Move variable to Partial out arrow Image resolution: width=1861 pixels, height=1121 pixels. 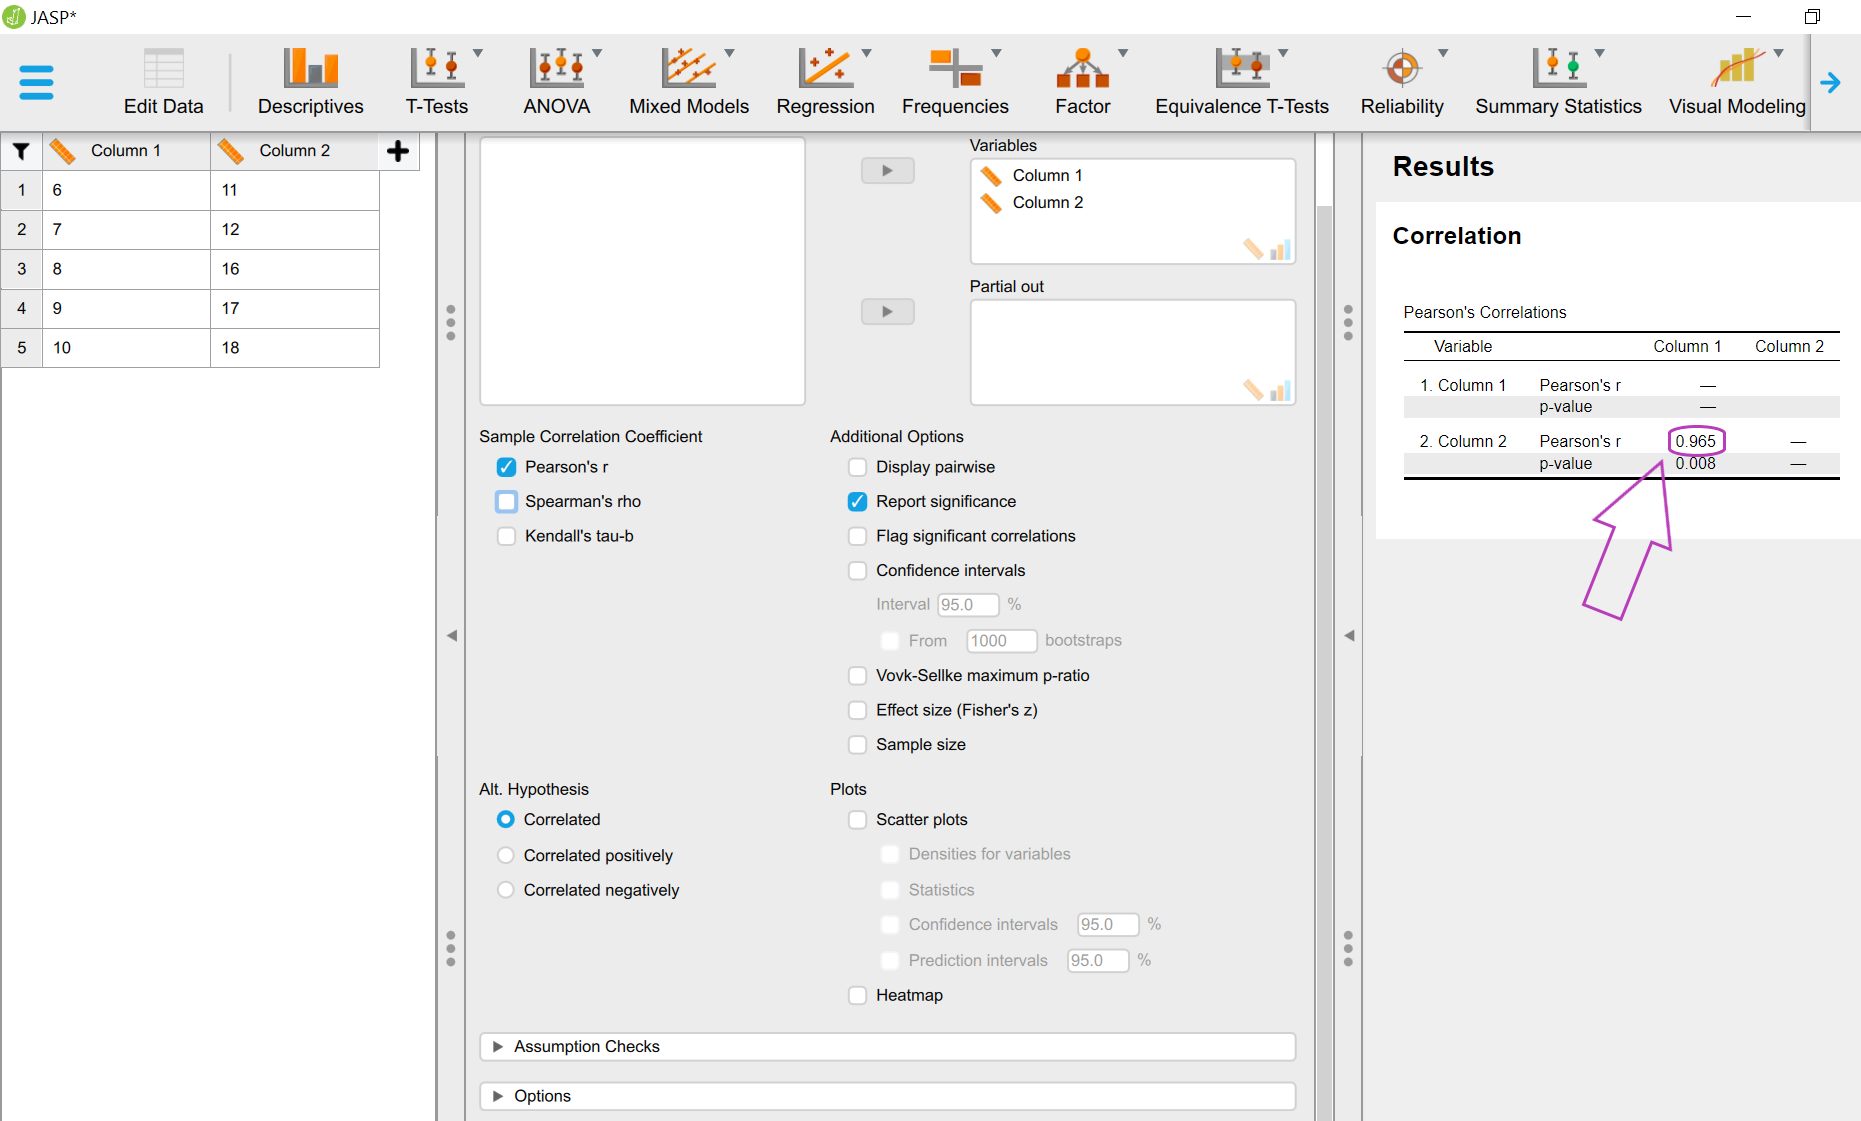(x=888, y=312)
